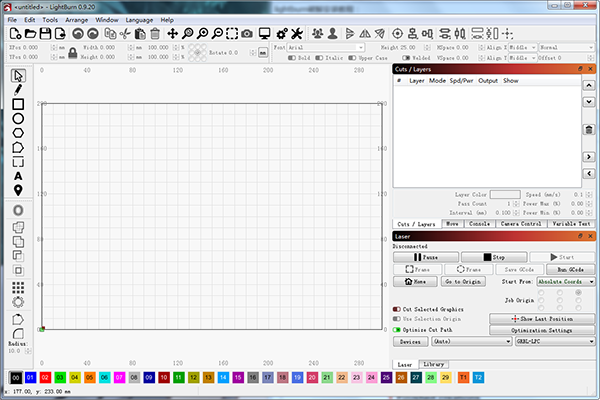Image resolution: width=600 pixels, height=400 pixels.
Task: Click the Frame Selection dashed-box icon
Action: 232,34
